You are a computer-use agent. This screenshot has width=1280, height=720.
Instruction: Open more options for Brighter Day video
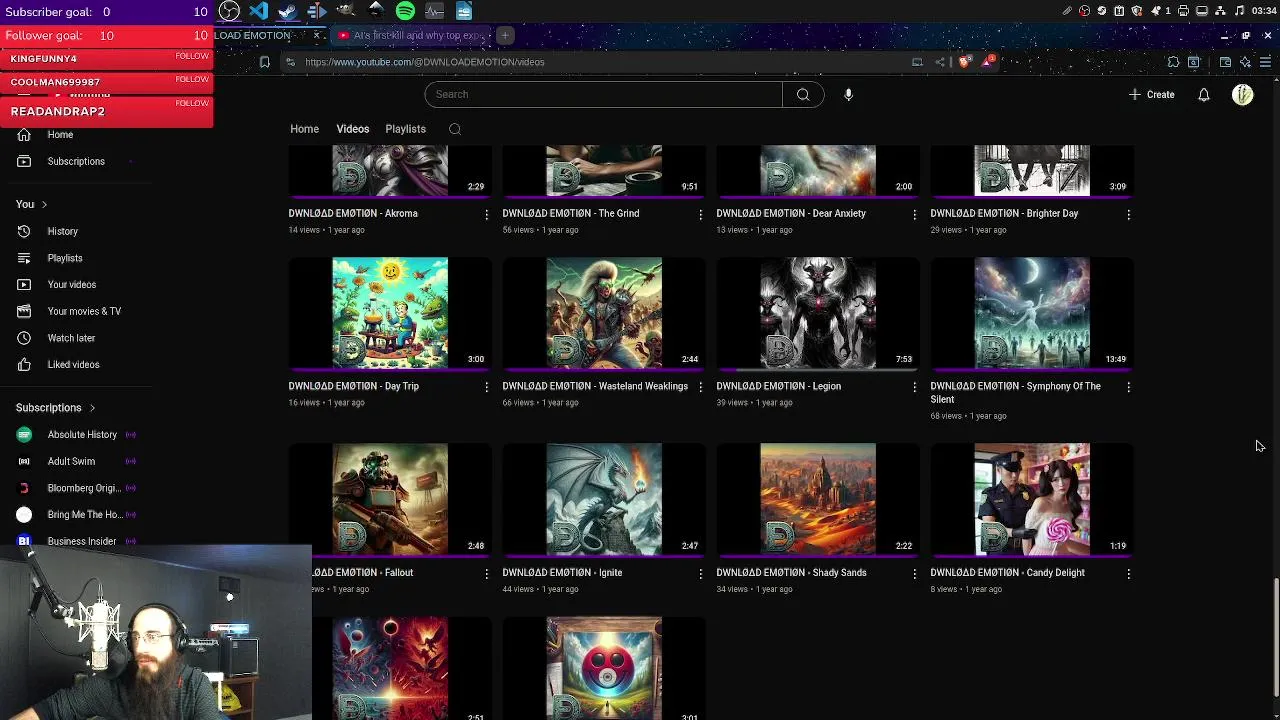tap(1128, 215)
